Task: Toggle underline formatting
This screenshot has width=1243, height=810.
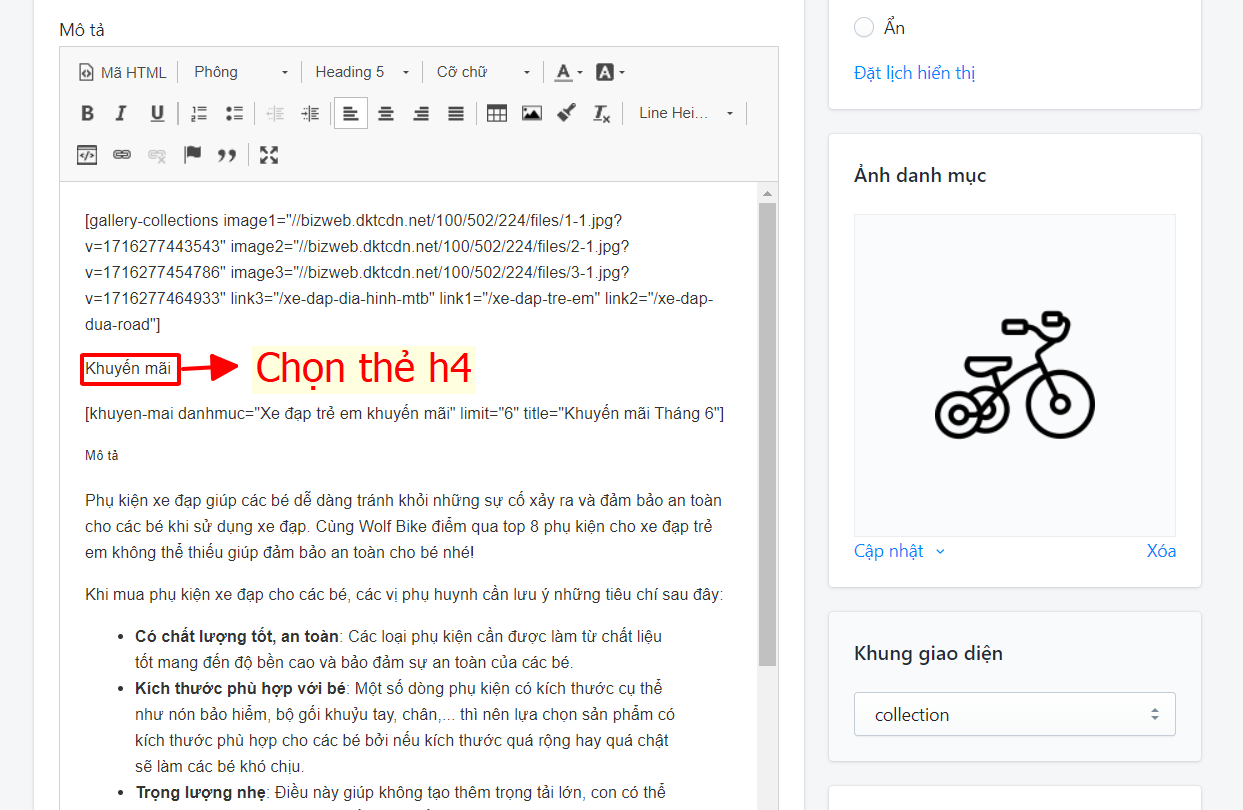Action: coord(157,114)
